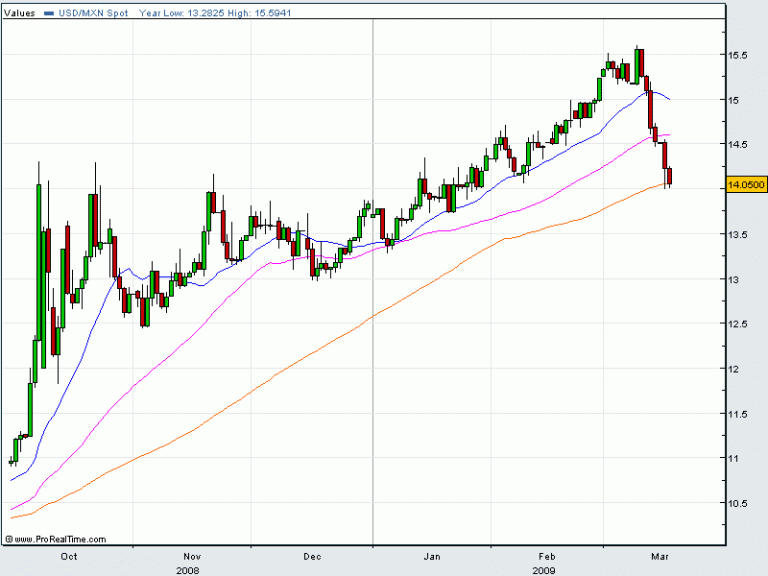The image size is (768, 576).
Task: Click the USD/MXN Spot legend color marker
Action: click(48, 14)
